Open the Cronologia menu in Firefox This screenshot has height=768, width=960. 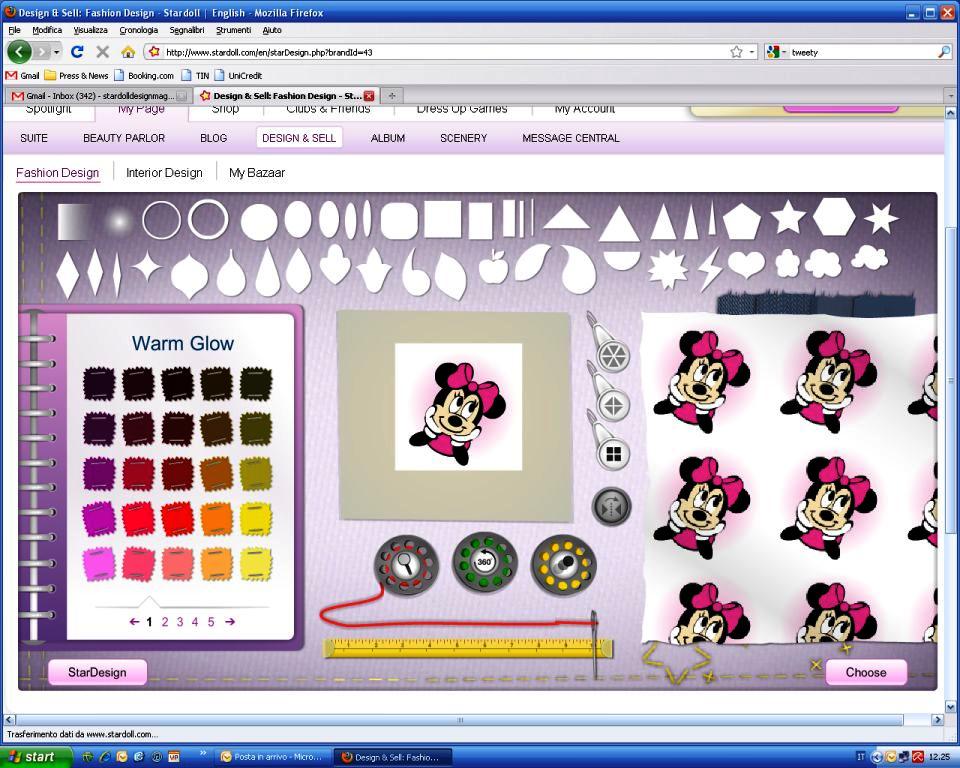pos(138,30)
